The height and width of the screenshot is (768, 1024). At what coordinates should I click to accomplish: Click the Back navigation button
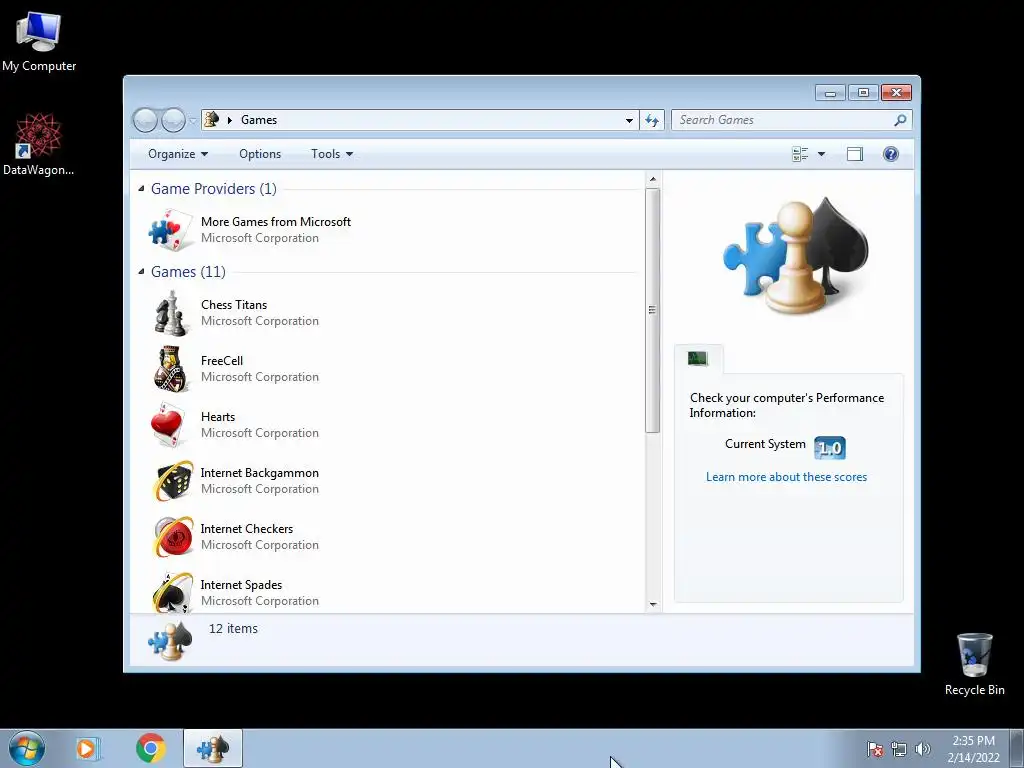point(145,120)
